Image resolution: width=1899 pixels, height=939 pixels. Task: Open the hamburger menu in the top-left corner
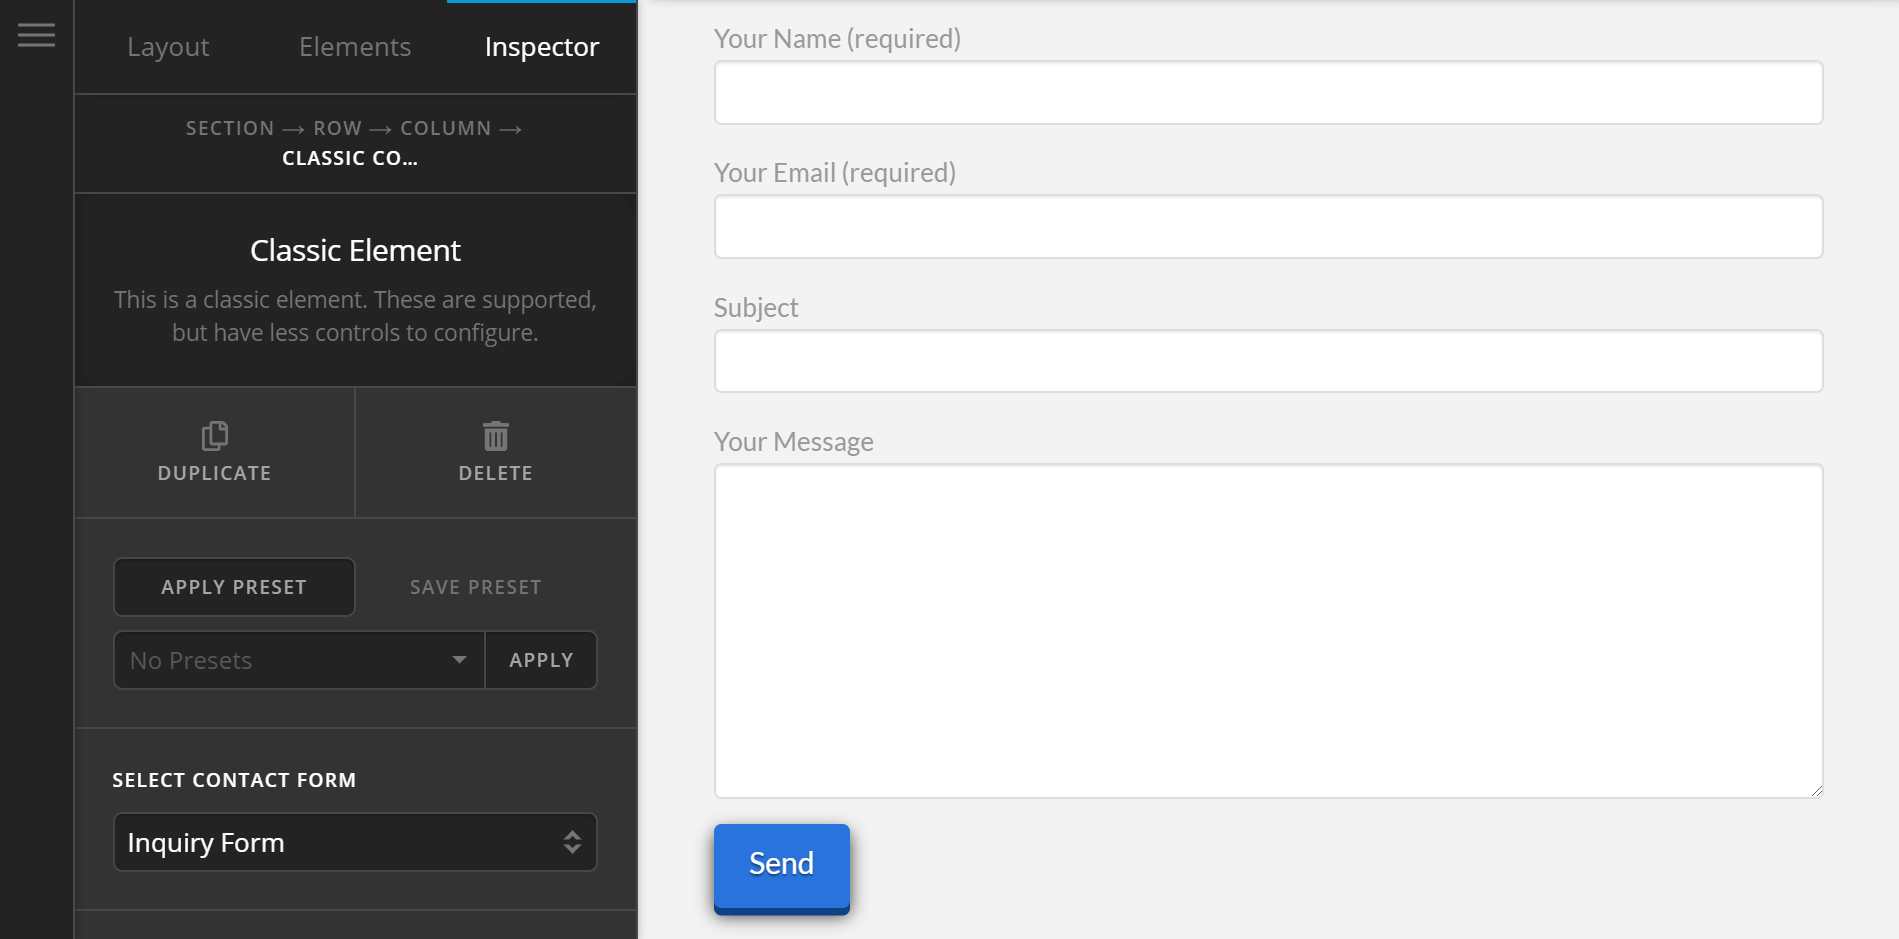36,34
